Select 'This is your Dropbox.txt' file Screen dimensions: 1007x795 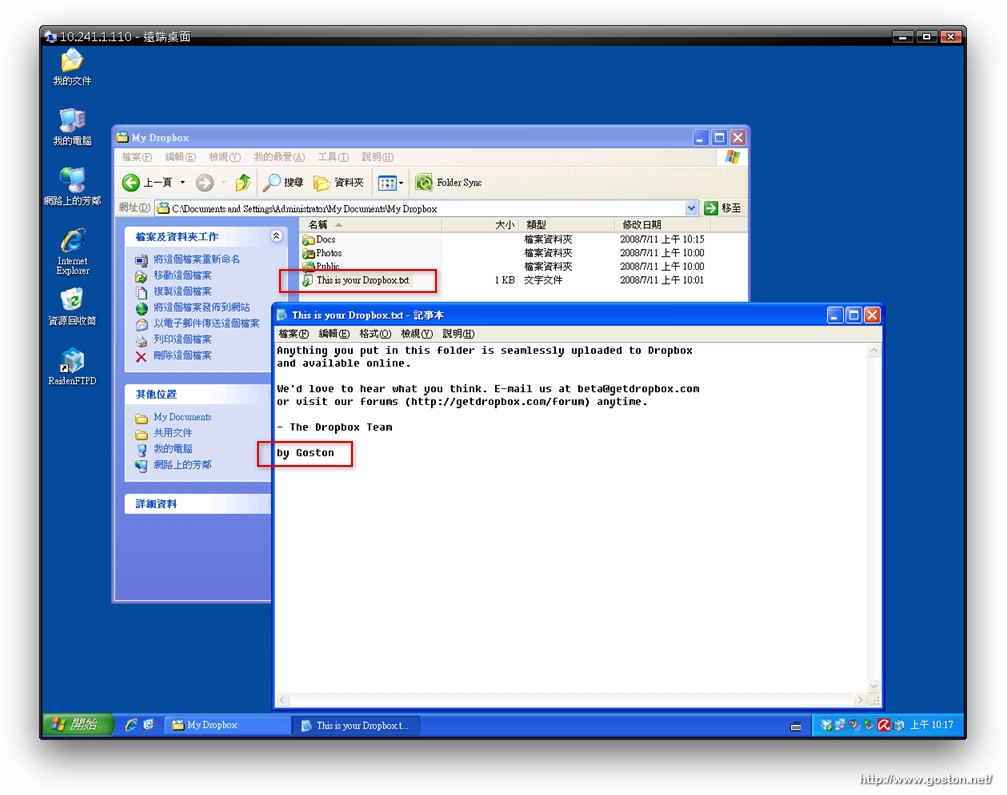[x=356, y=281]
